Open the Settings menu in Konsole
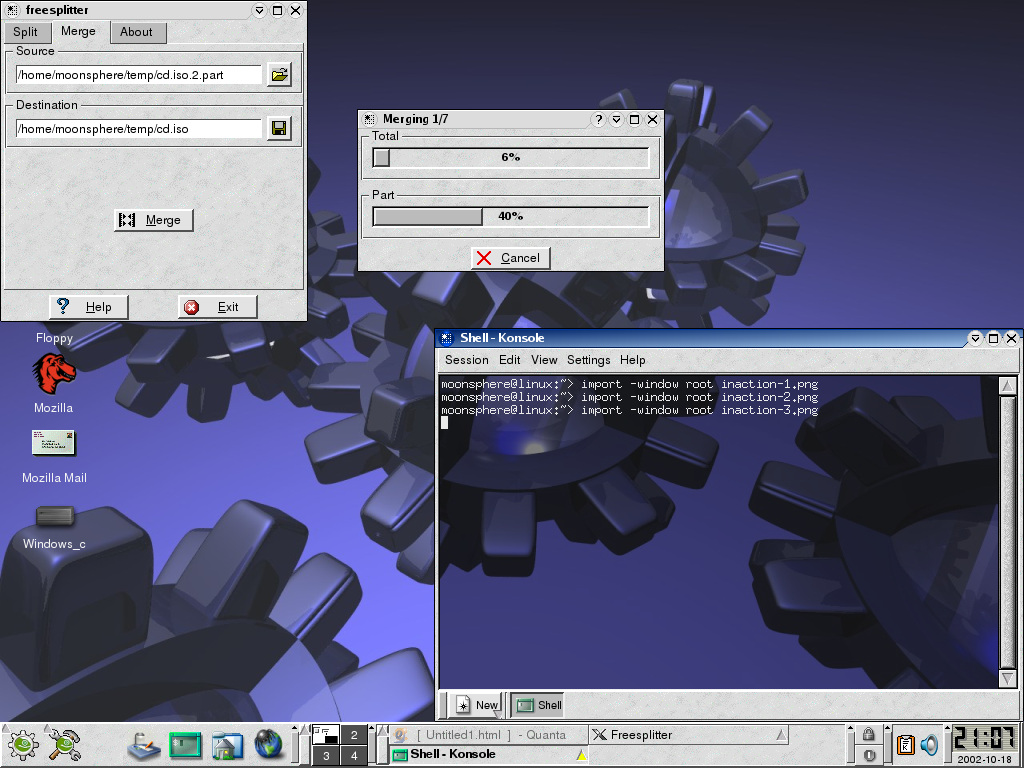The image size is (1024, 768). tap(588, 360)
